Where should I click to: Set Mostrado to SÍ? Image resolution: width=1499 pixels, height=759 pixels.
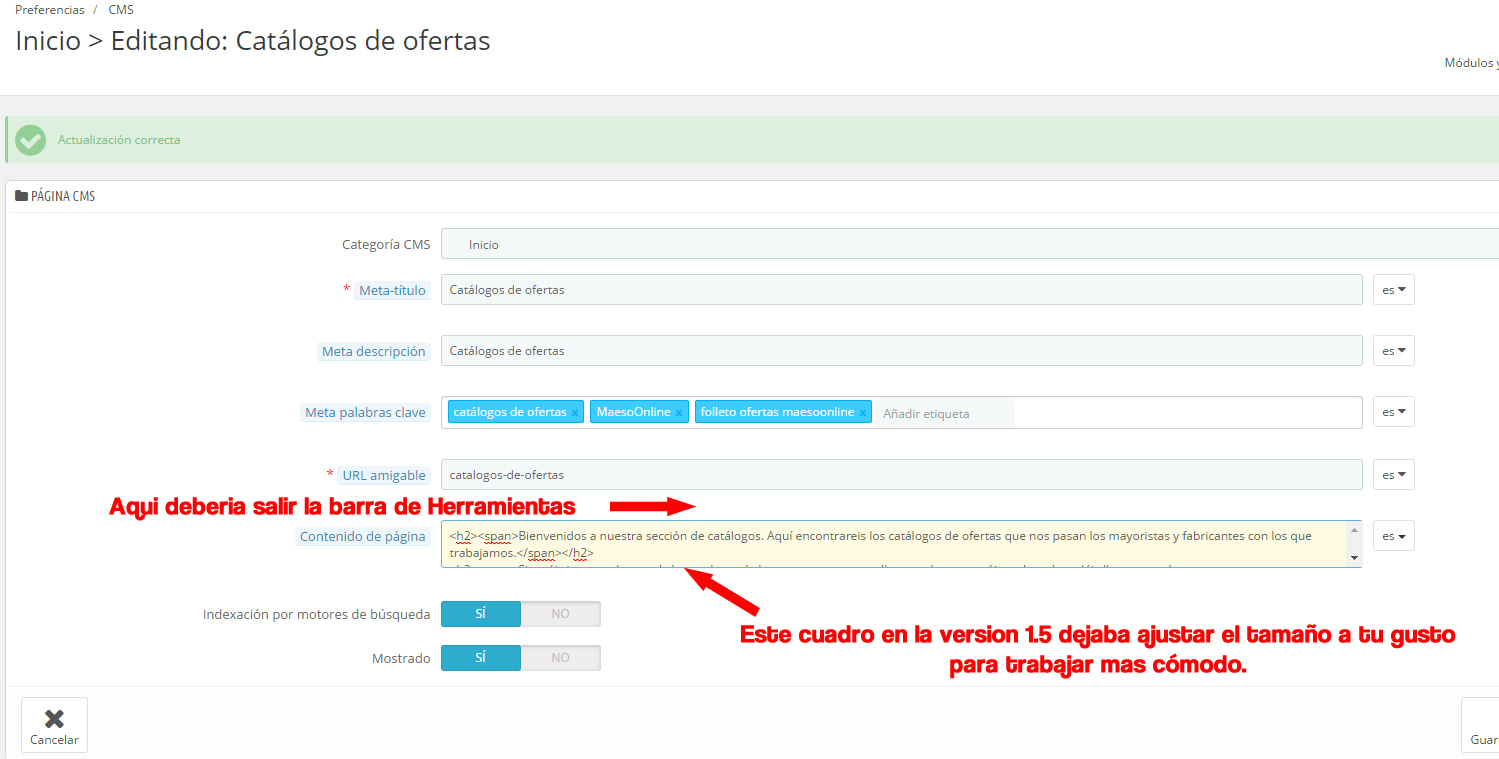[481, 658]
